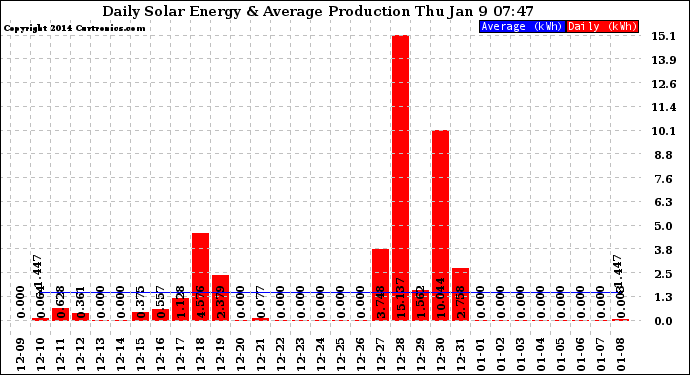Click the red bar for 12-29
Image resolution: width=690 pixels, height=375 pixels.
coord(421,305)
